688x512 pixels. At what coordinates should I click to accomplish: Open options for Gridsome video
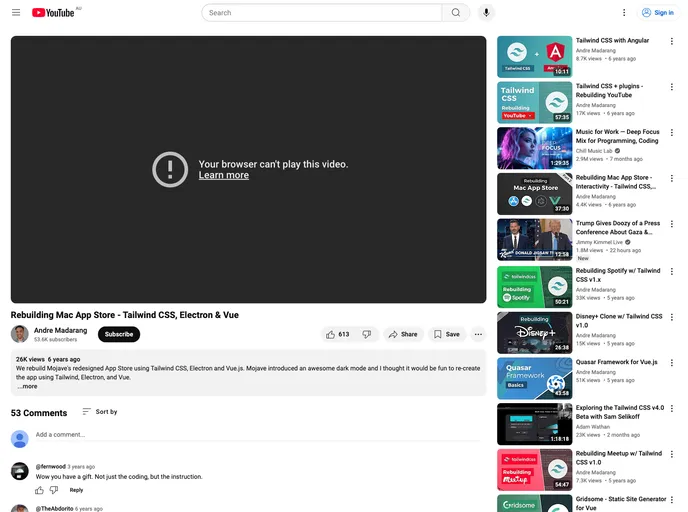click(x=672, y=500)
